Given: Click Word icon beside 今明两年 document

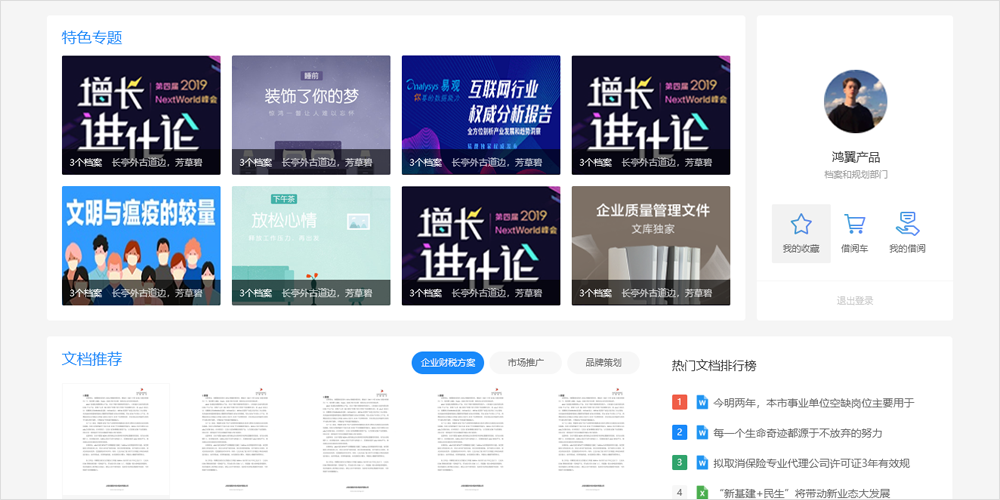Looking at the screenshot, I should (x=702, y=402).
